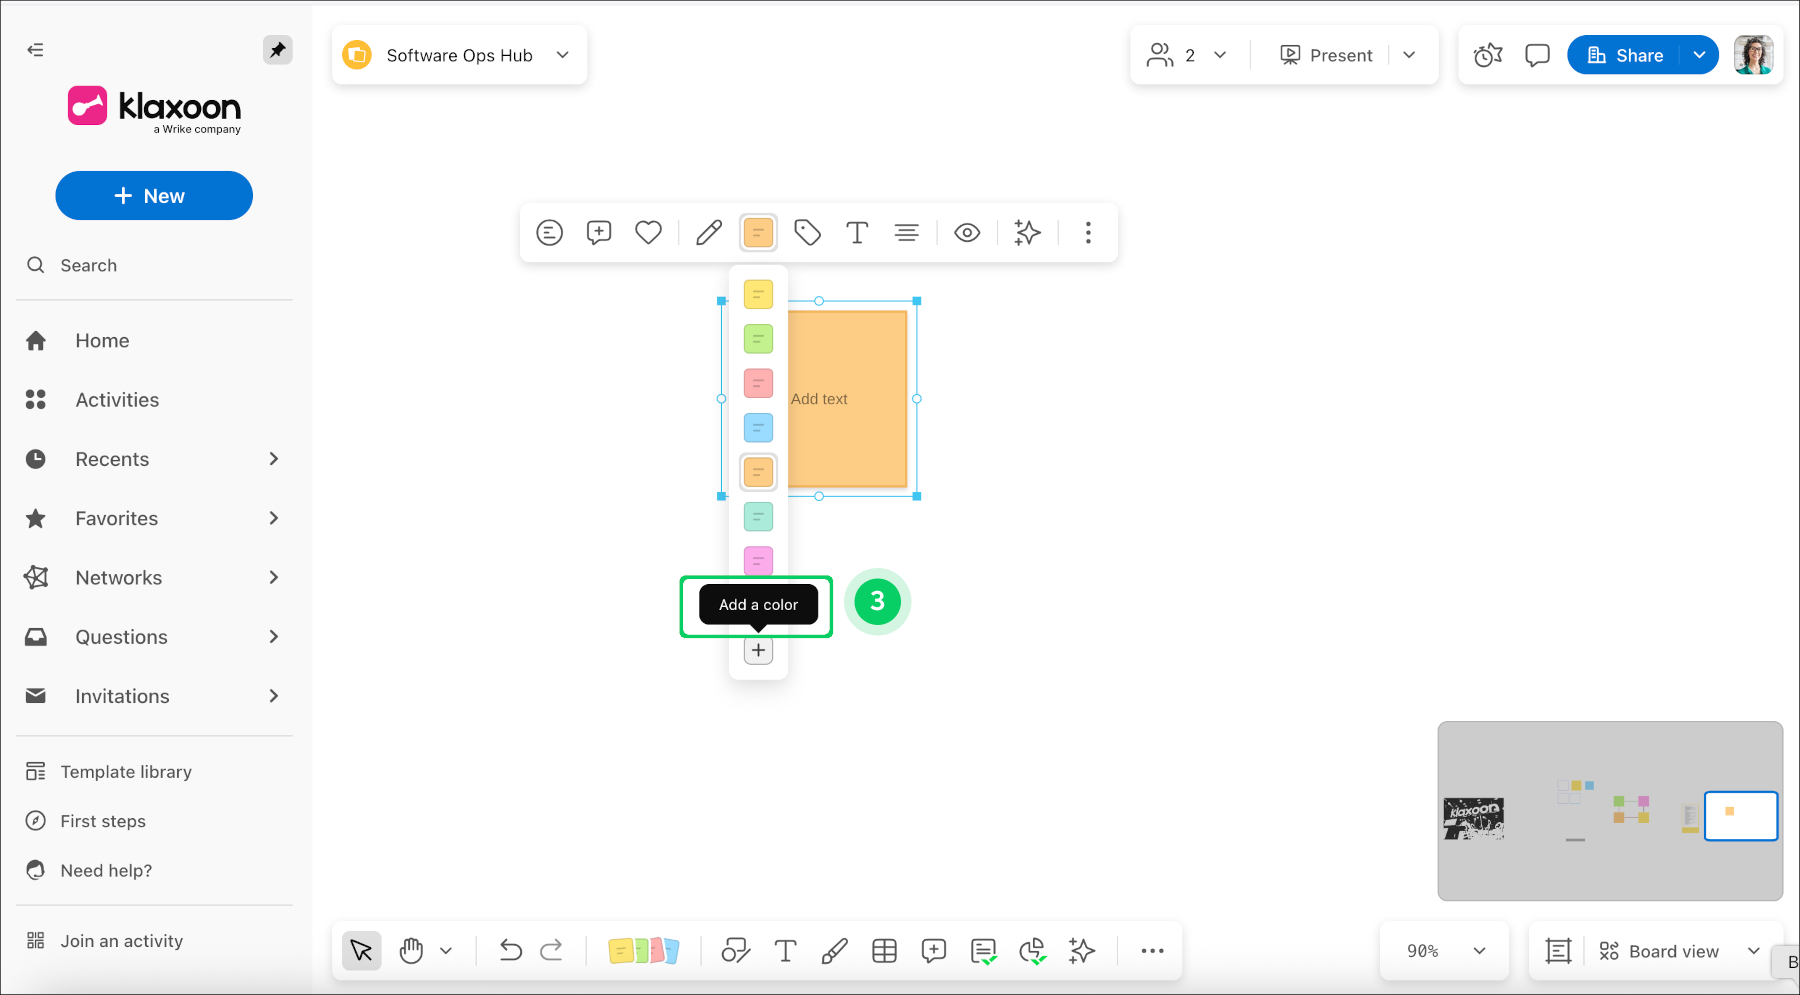
Task: Select the Text tool in bottom toolbar
Action: (786, 950)
